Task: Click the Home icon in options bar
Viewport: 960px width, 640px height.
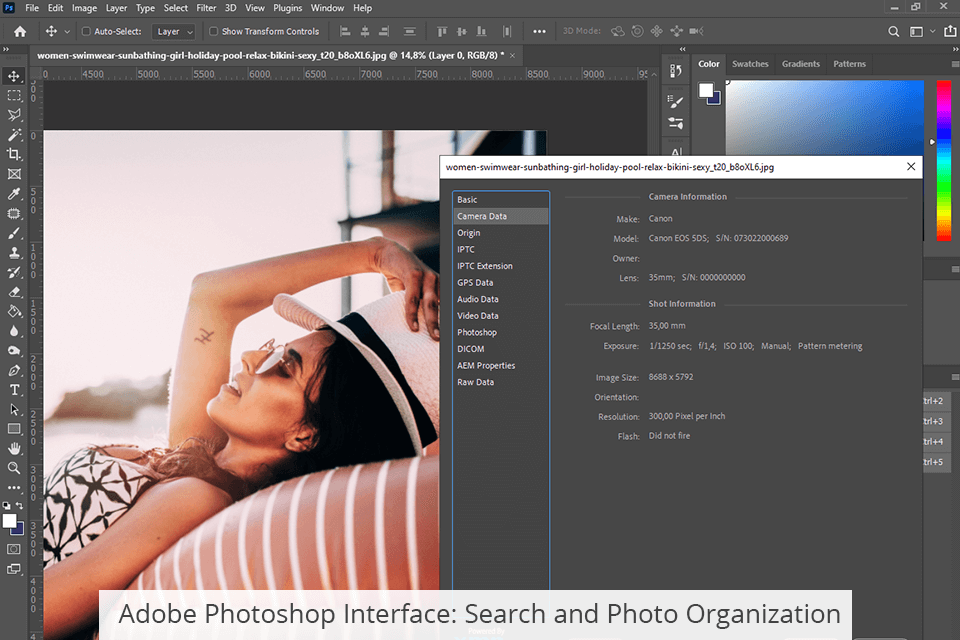Action: point(19,31)
